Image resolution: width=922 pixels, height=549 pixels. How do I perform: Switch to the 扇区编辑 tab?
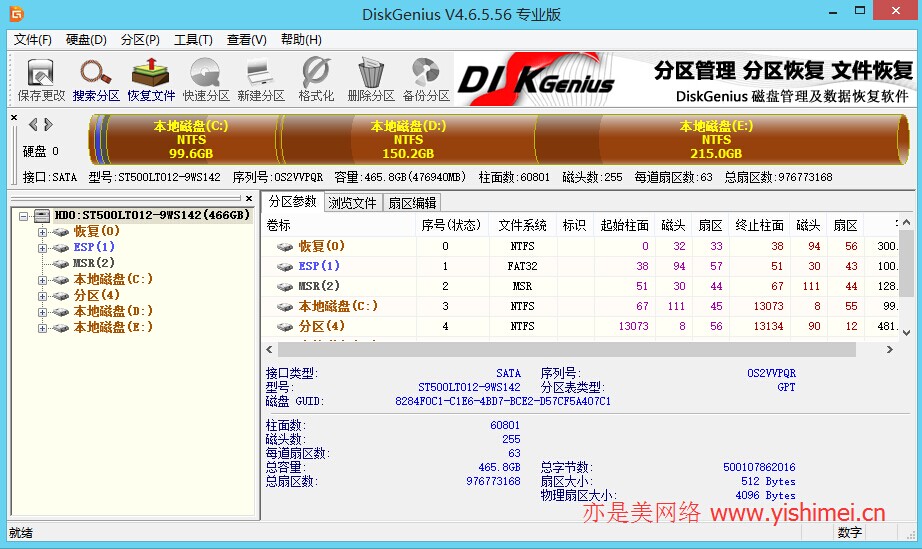tap(412, 203)
